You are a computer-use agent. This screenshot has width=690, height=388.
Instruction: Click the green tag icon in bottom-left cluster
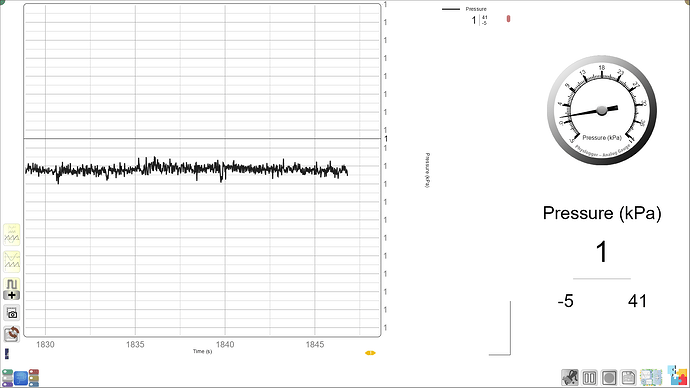pos(7,373)
